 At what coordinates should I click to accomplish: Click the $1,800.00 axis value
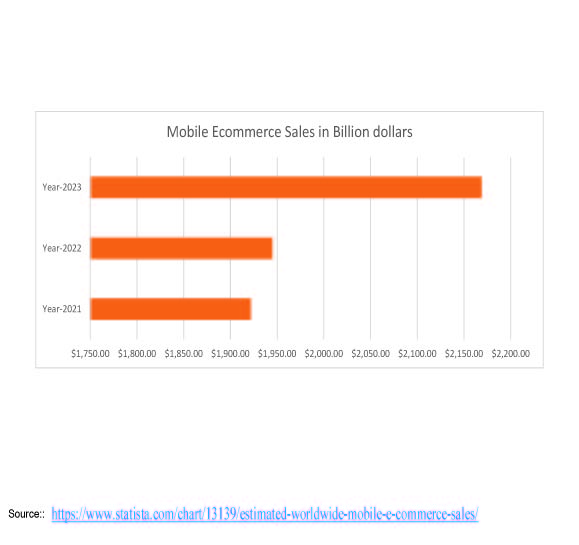pyautogui.click(x=137, y=353)
